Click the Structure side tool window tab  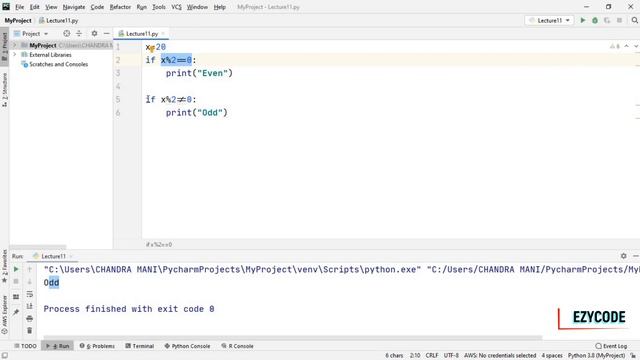point(4,90)
